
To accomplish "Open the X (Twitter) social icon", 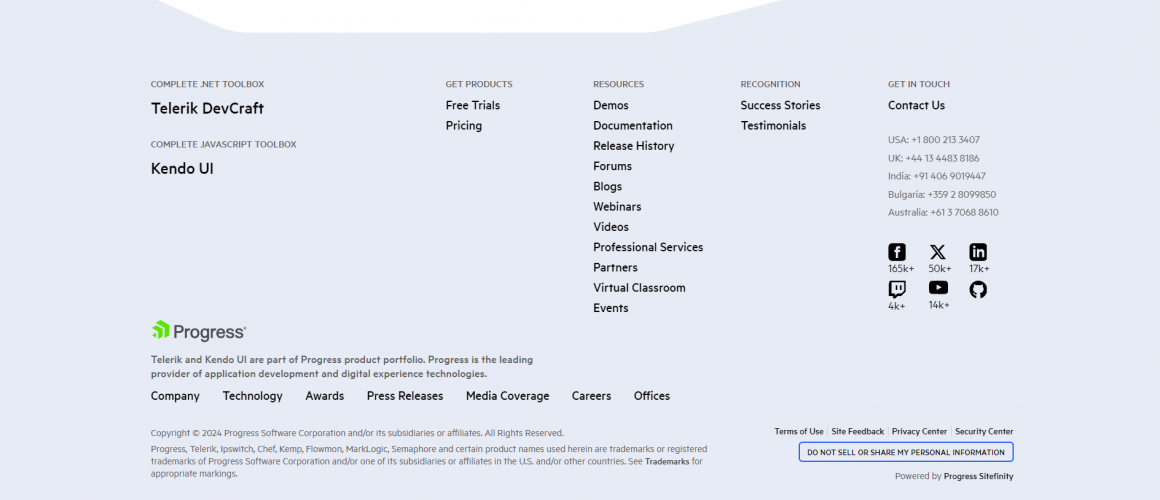I will (x=937, y=252).
